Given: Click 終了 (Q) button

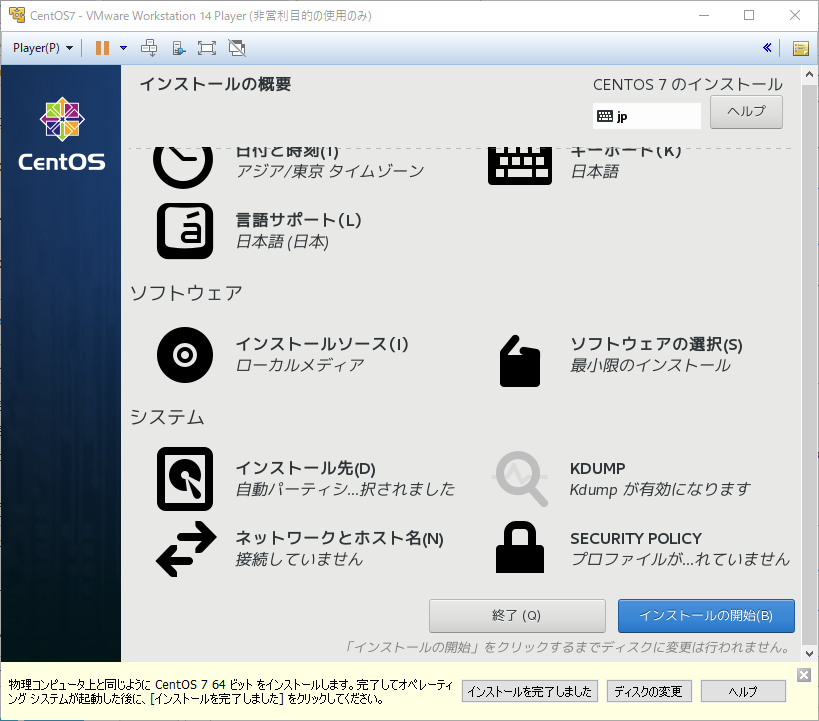Looking at the screenshot, I should pos(517,615).
